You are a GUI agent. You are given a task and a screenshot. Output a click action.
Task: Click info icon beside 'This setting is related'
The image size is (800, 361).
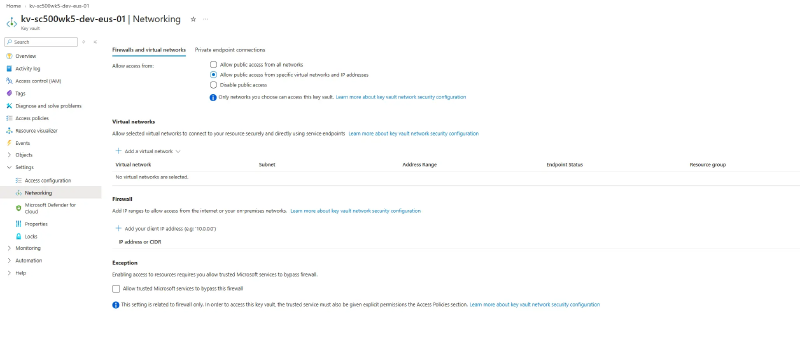click(x=116, y=305)
